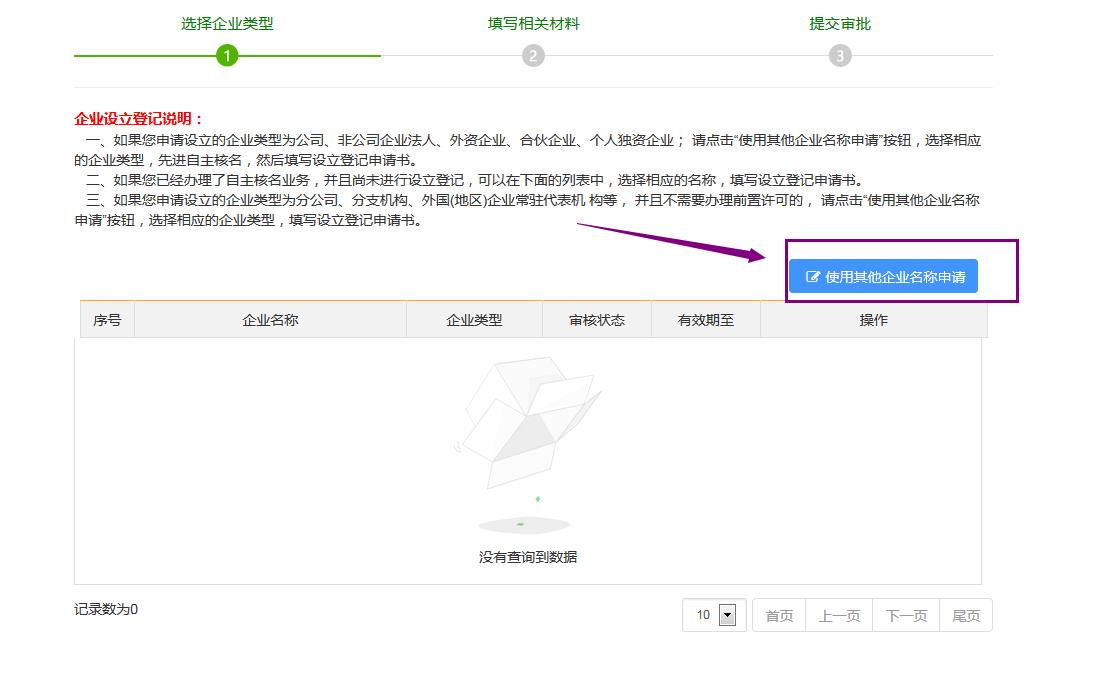Click the gray step 3 circle
The width and height of the screenshot is (1113, 679).
[x=840, y=56]
